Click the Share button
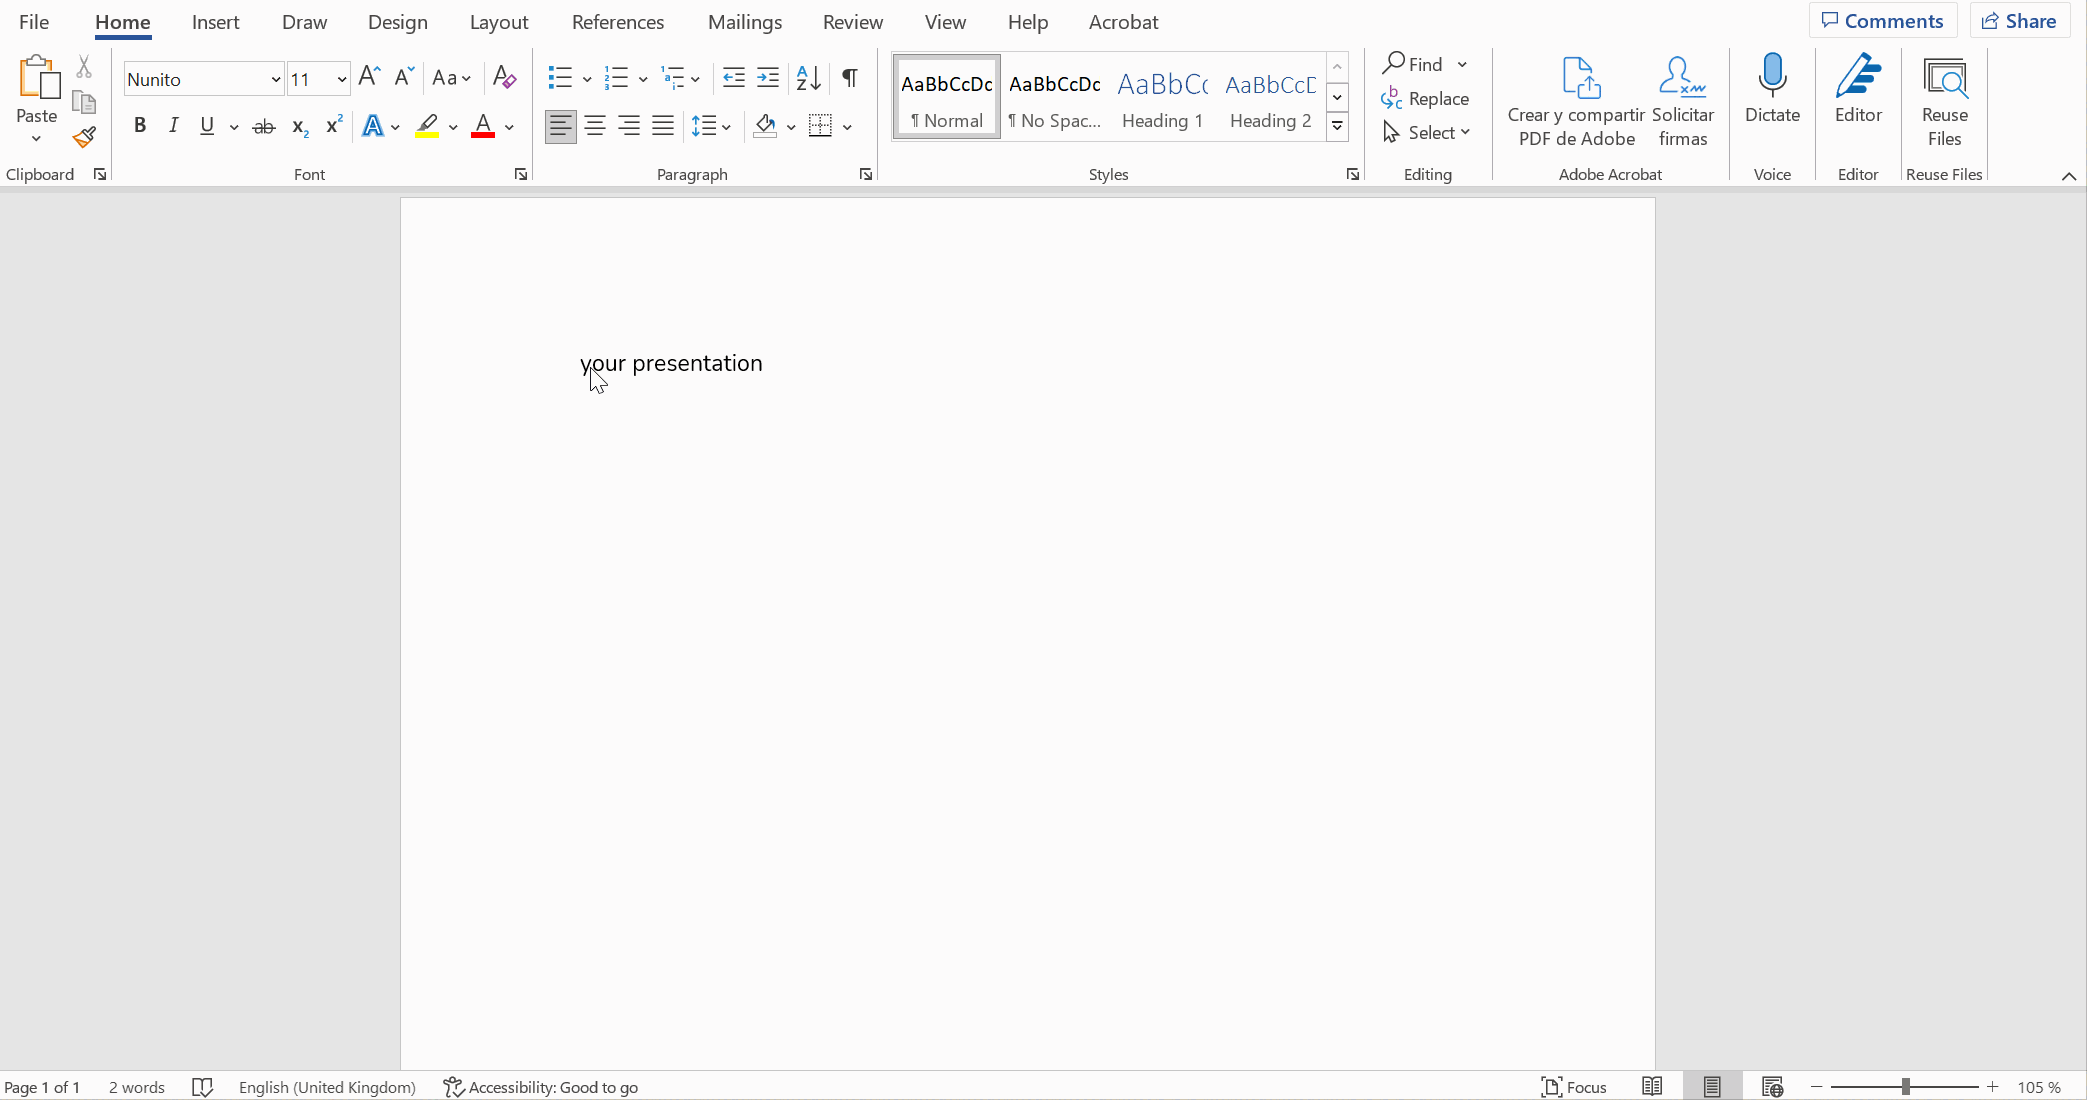 pyautogui.click(x=2019, y=21)
